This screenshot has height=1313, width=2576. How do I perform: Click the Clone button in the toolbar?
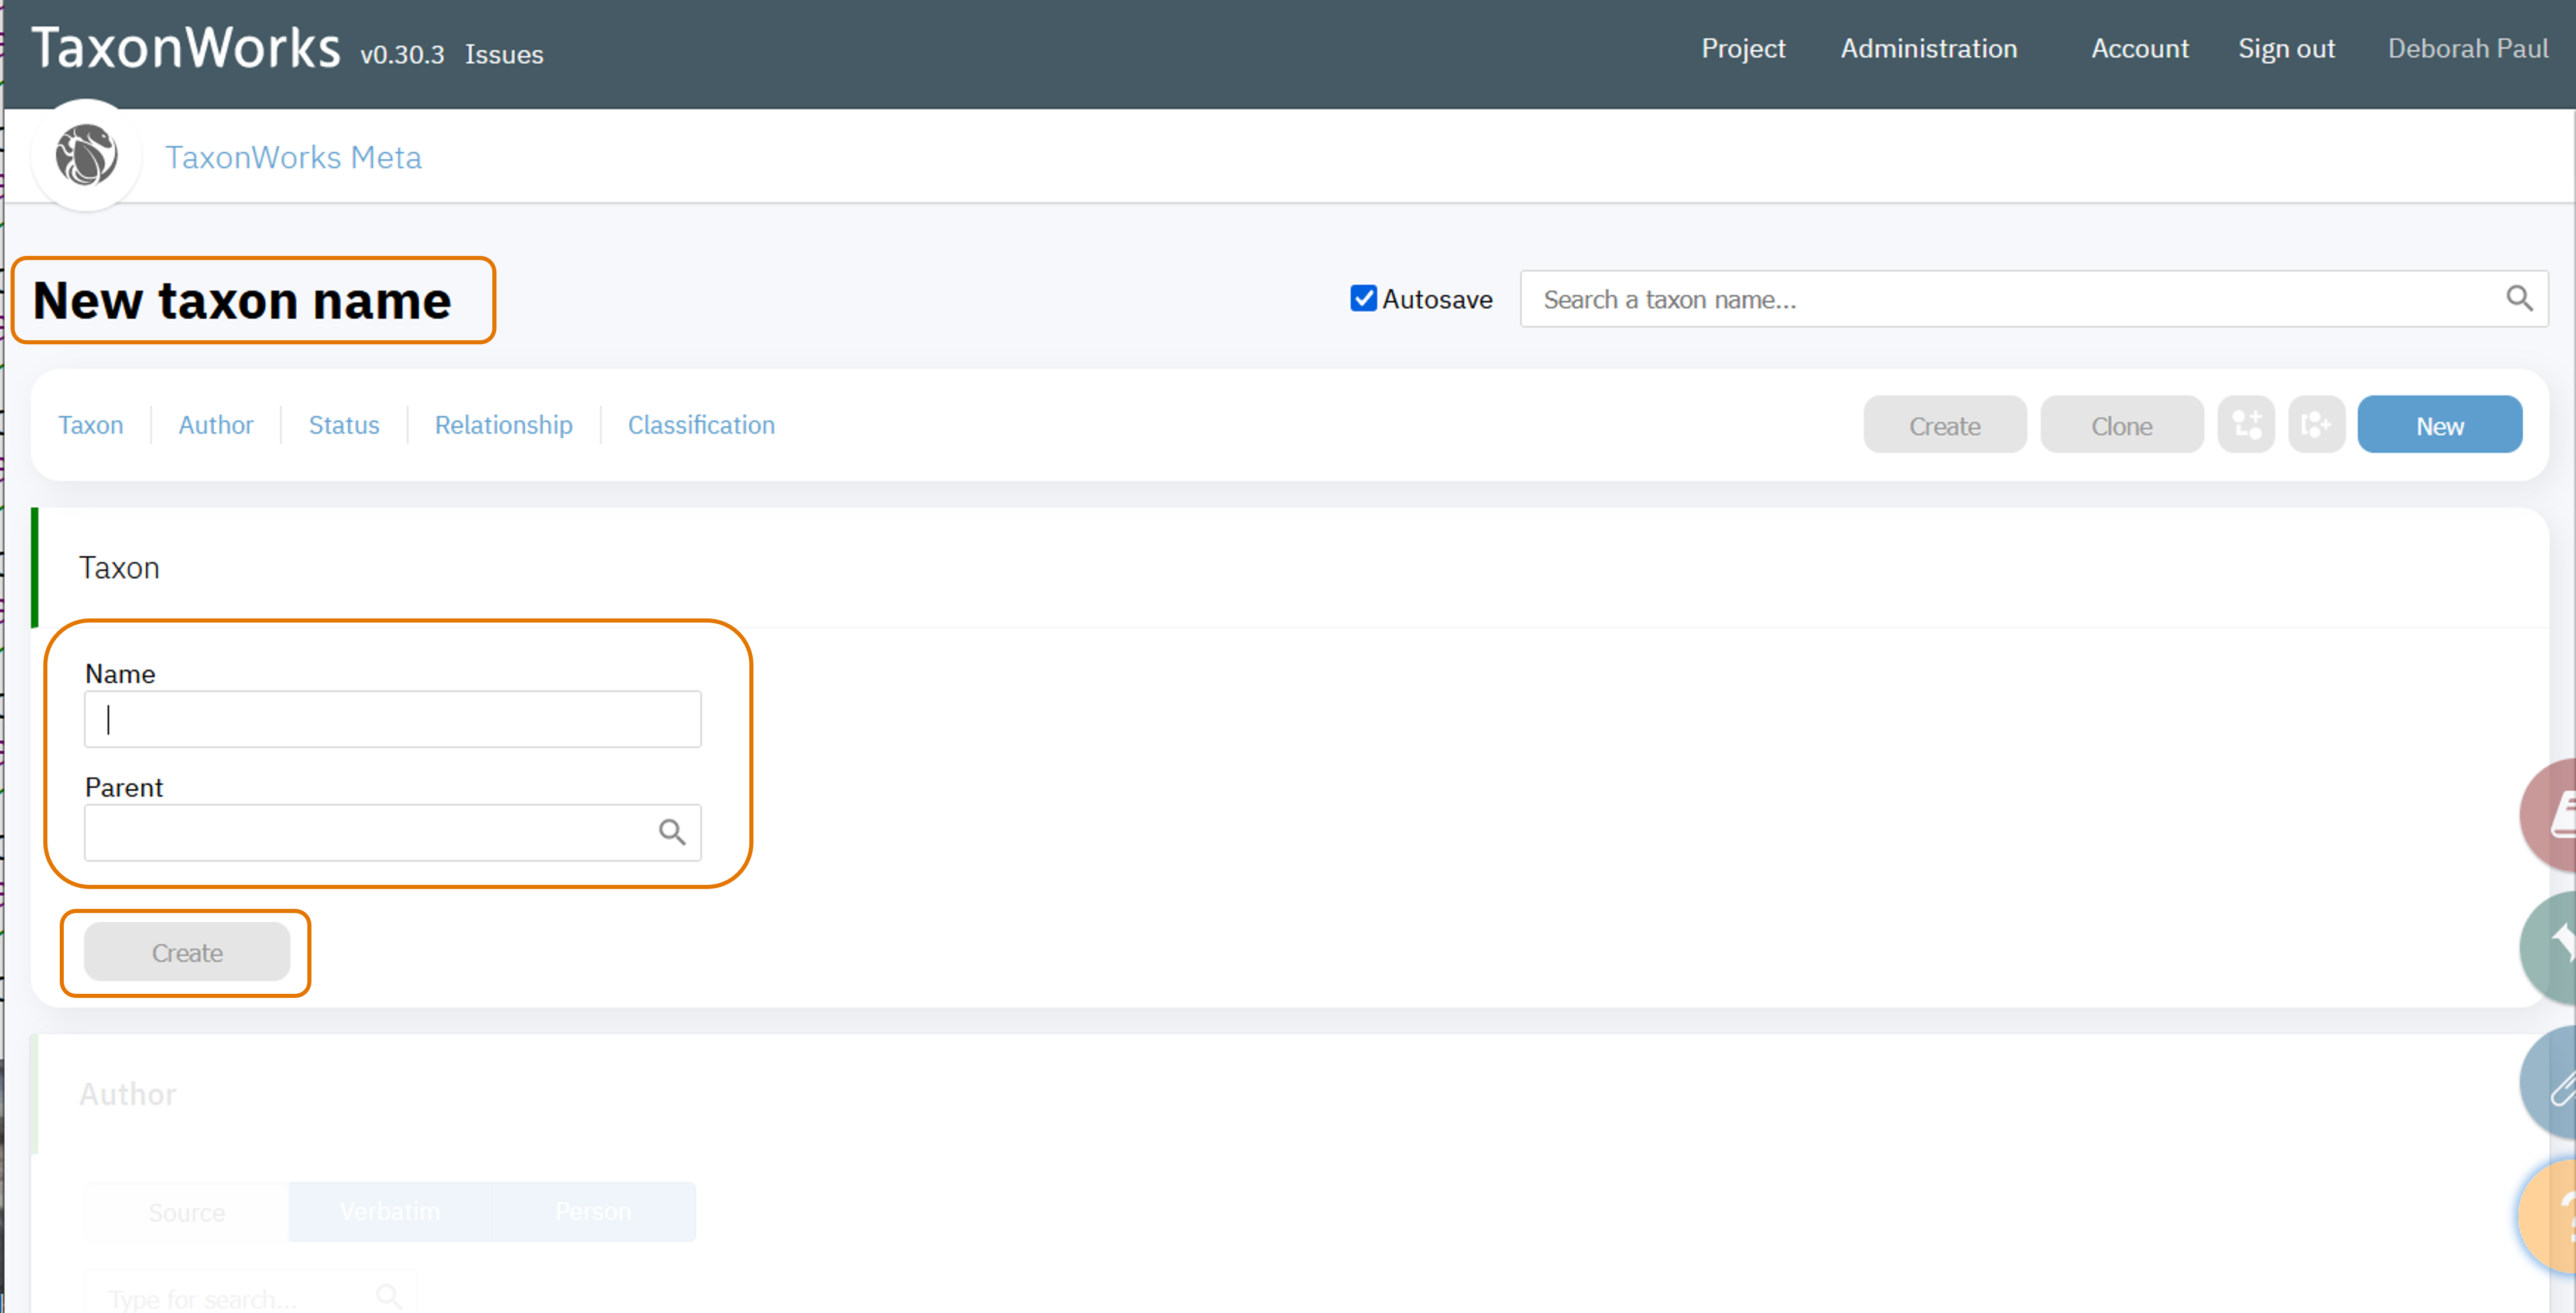tap(2121, 425)
